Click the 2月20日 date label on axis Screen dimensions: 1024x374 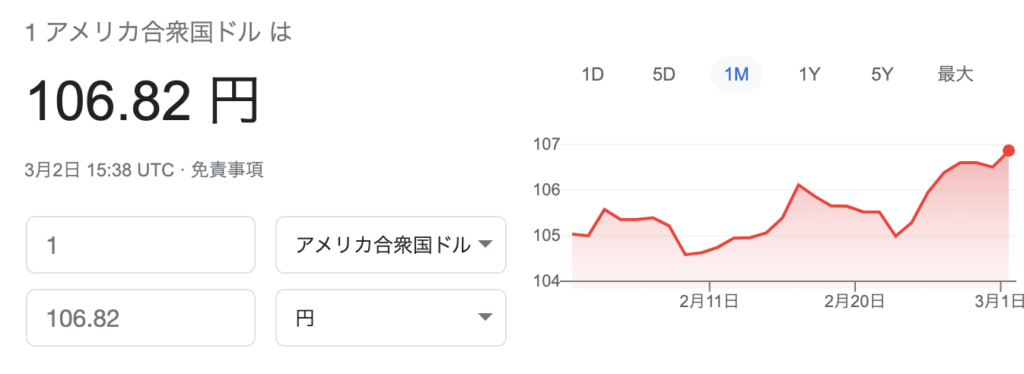coord(854,301)
